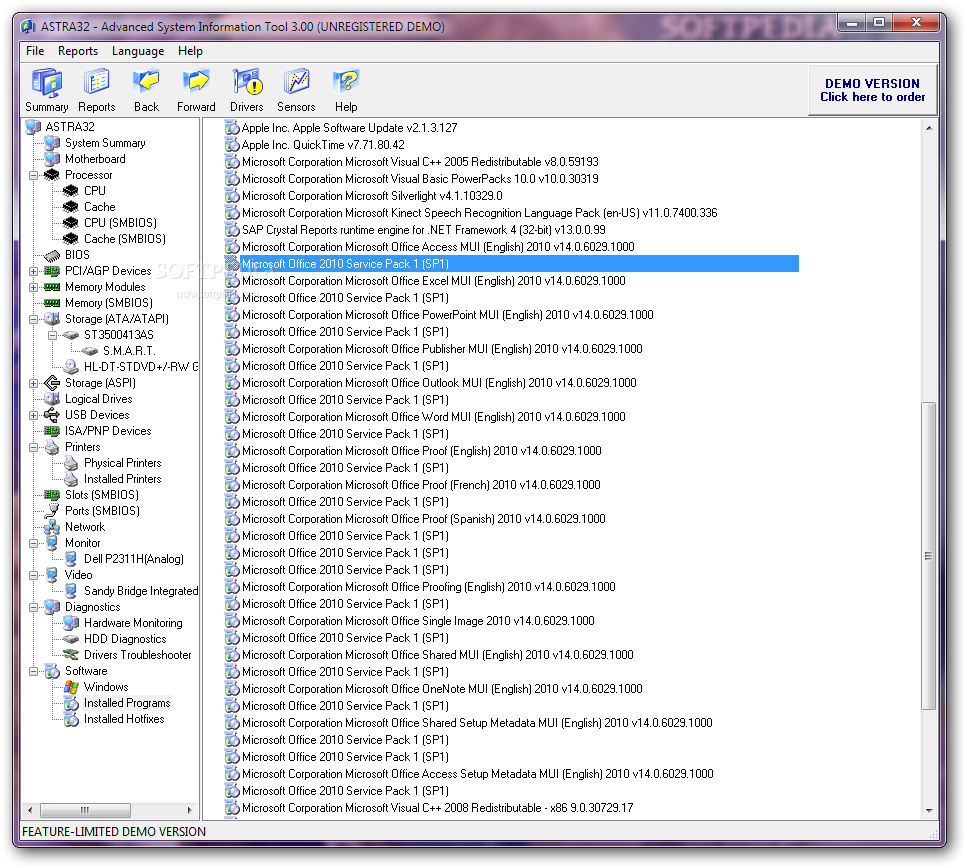Select the Office Proof (French) 2010 entry
967x868 pixels.
pyautogui.click(x=421, y=485)
